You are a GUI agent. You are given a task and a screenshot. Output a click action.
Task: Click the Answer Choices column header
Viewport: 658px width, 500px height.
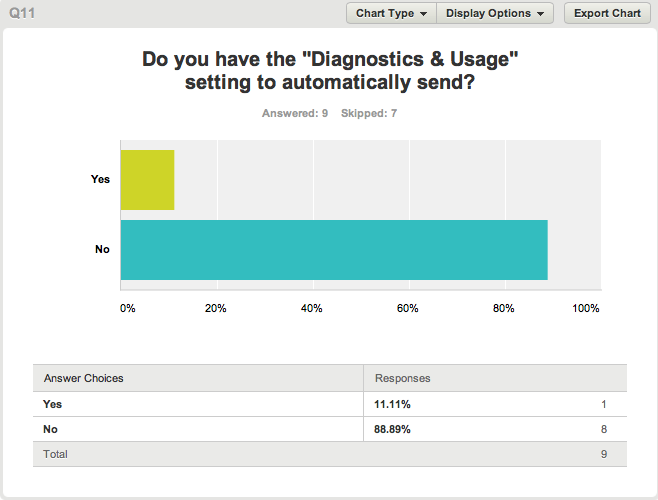coord(84,378)
